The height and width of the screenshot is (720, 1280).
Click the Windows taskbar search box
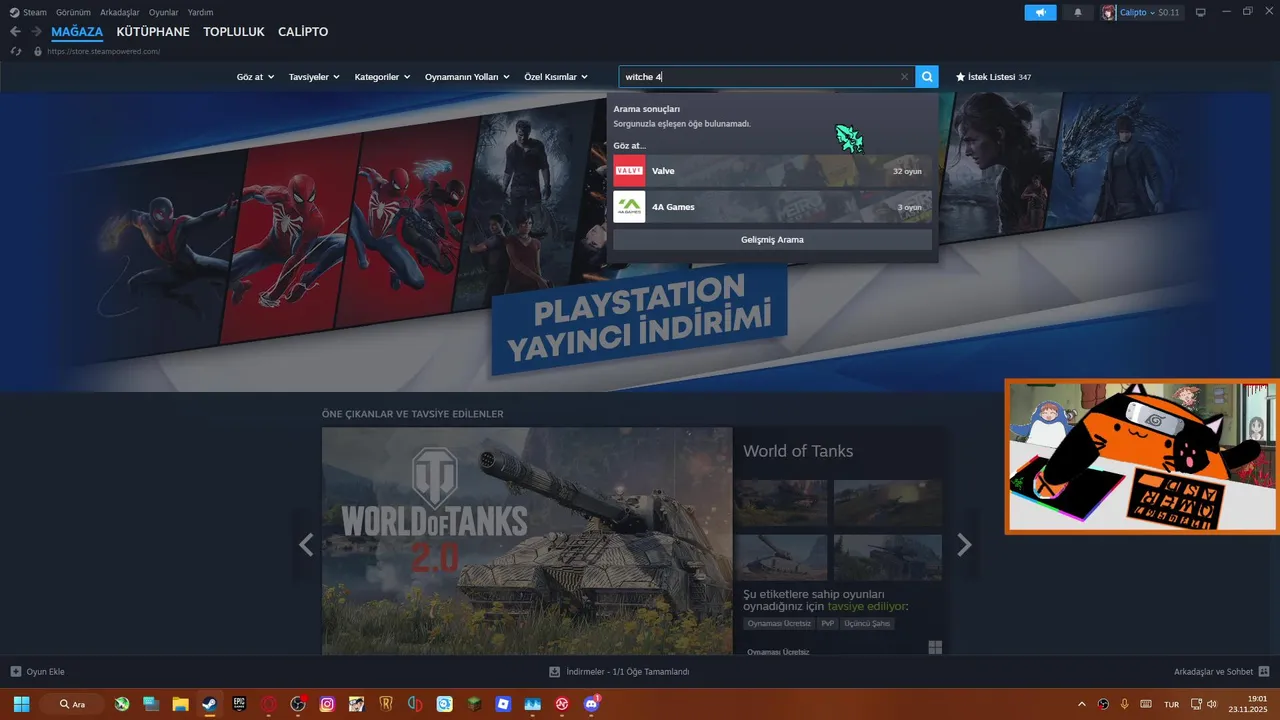(x=73, y=704)
